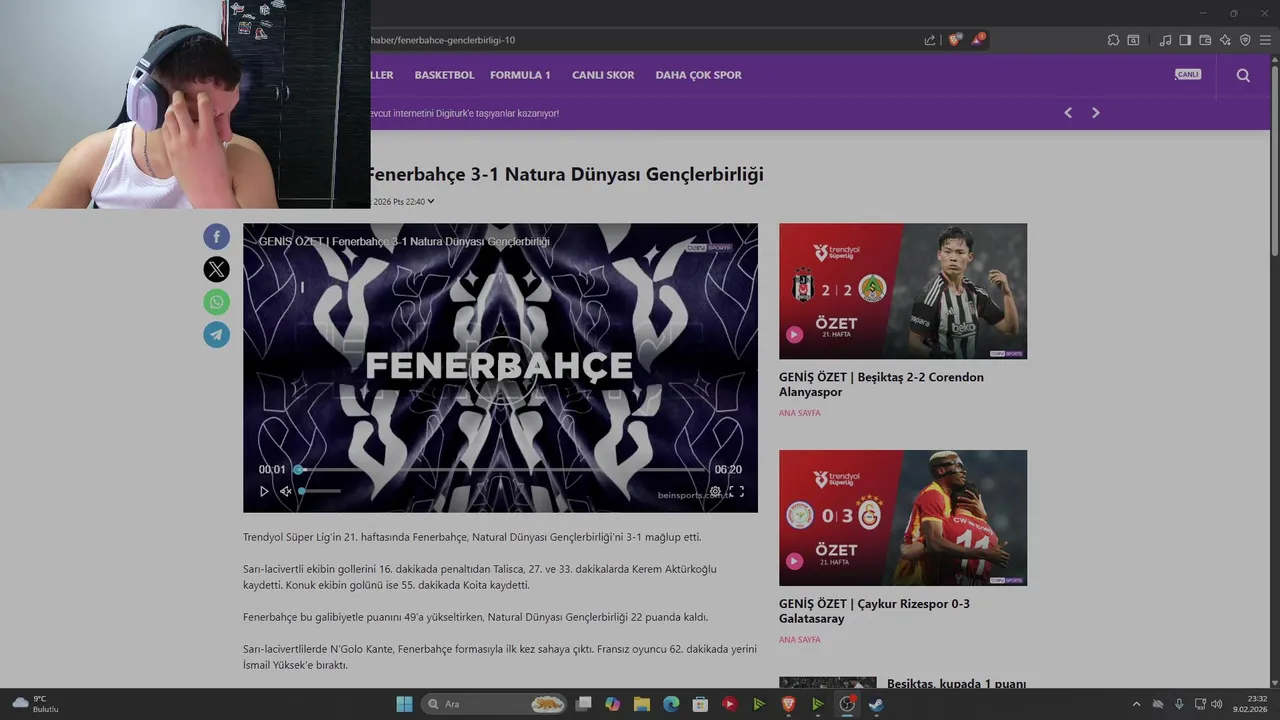Screen dimensions: 1280x720
Task: Open Rizespor vs Galatasaray video thumbnail
Action: [903, 518]
